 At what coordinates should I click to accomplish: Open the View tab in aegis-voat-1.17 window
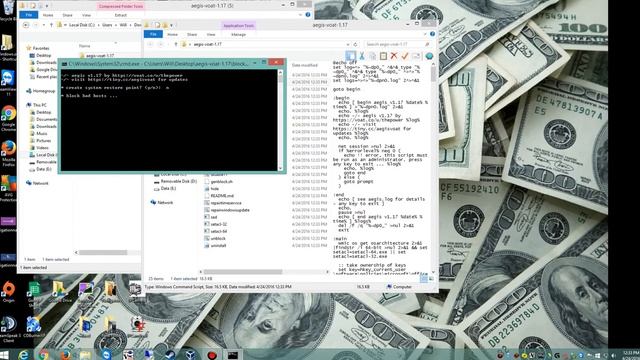tap(211, 35)
